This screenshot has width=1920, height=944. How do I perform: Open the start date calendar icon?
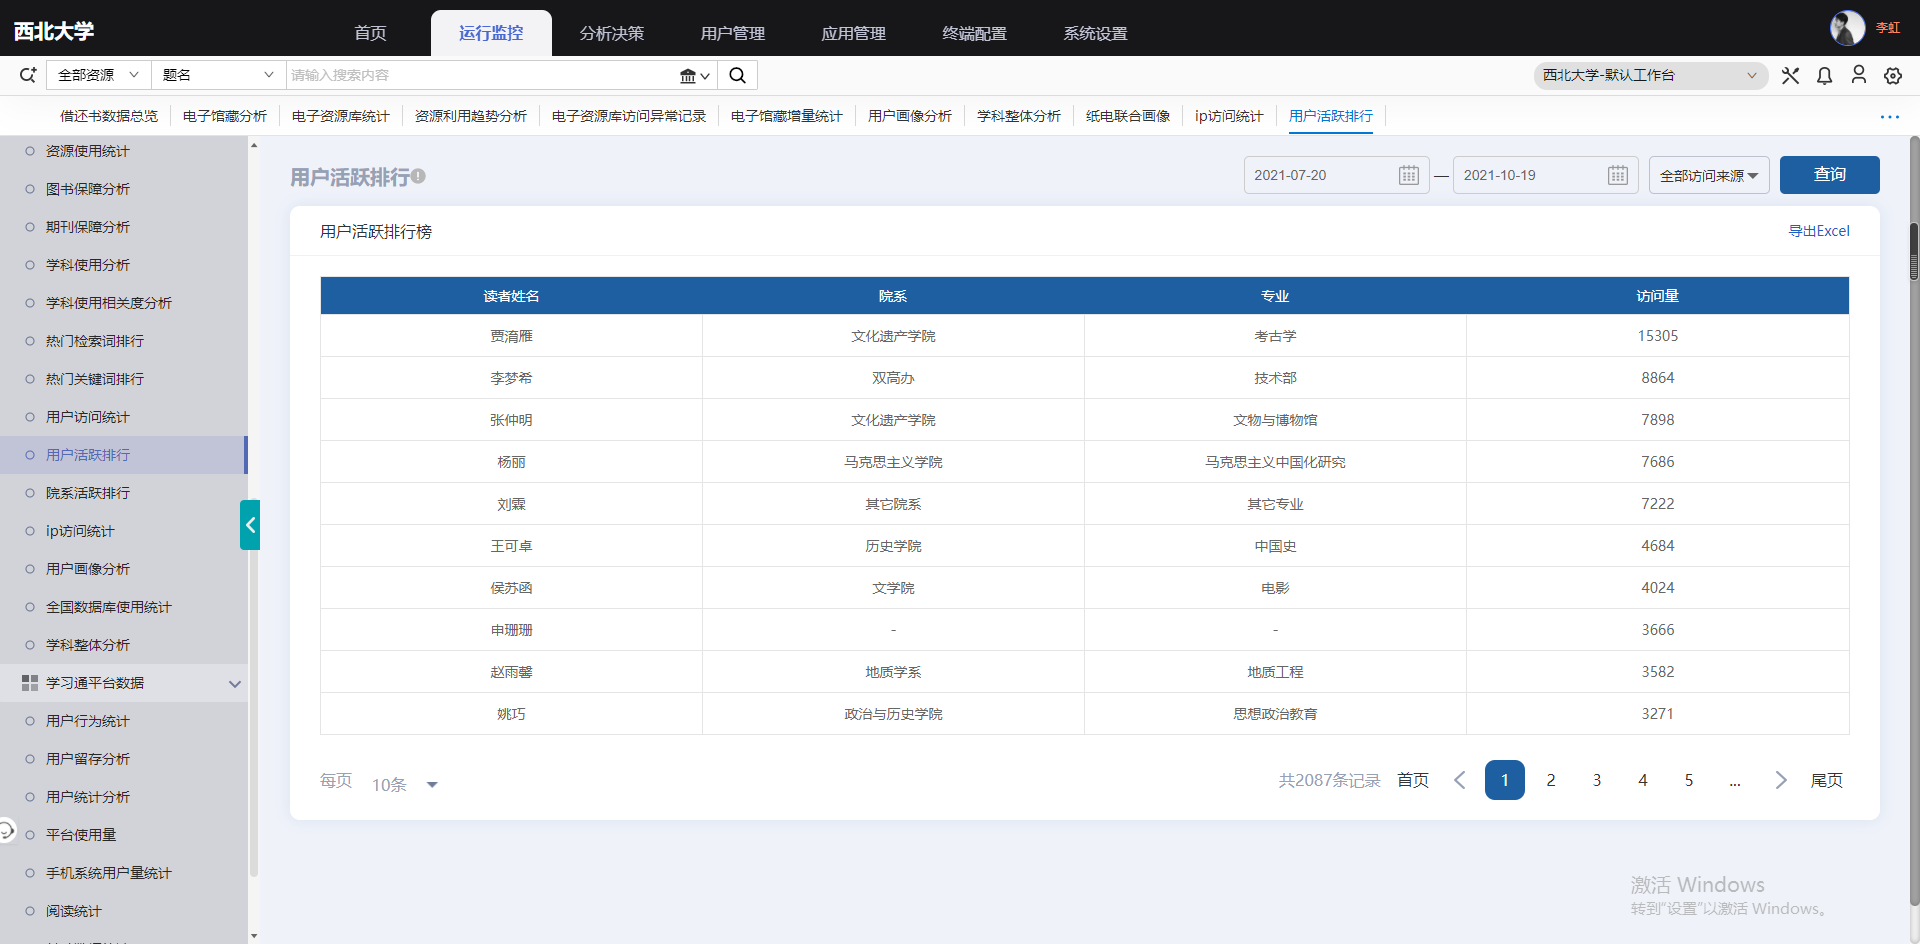pyautogui.click(x=1408, y=175)
